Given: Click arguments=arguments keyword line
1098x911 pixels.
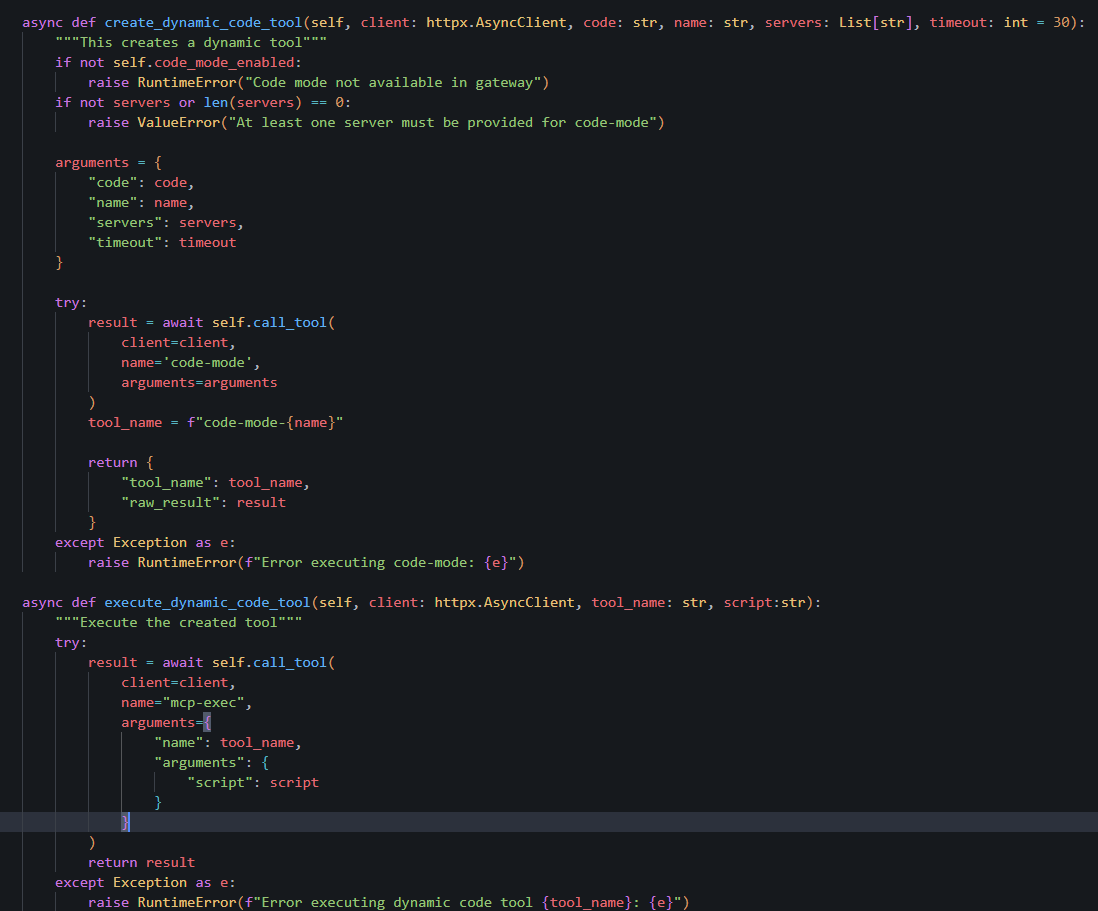Looking at the screenshot, I should (199, 382).
